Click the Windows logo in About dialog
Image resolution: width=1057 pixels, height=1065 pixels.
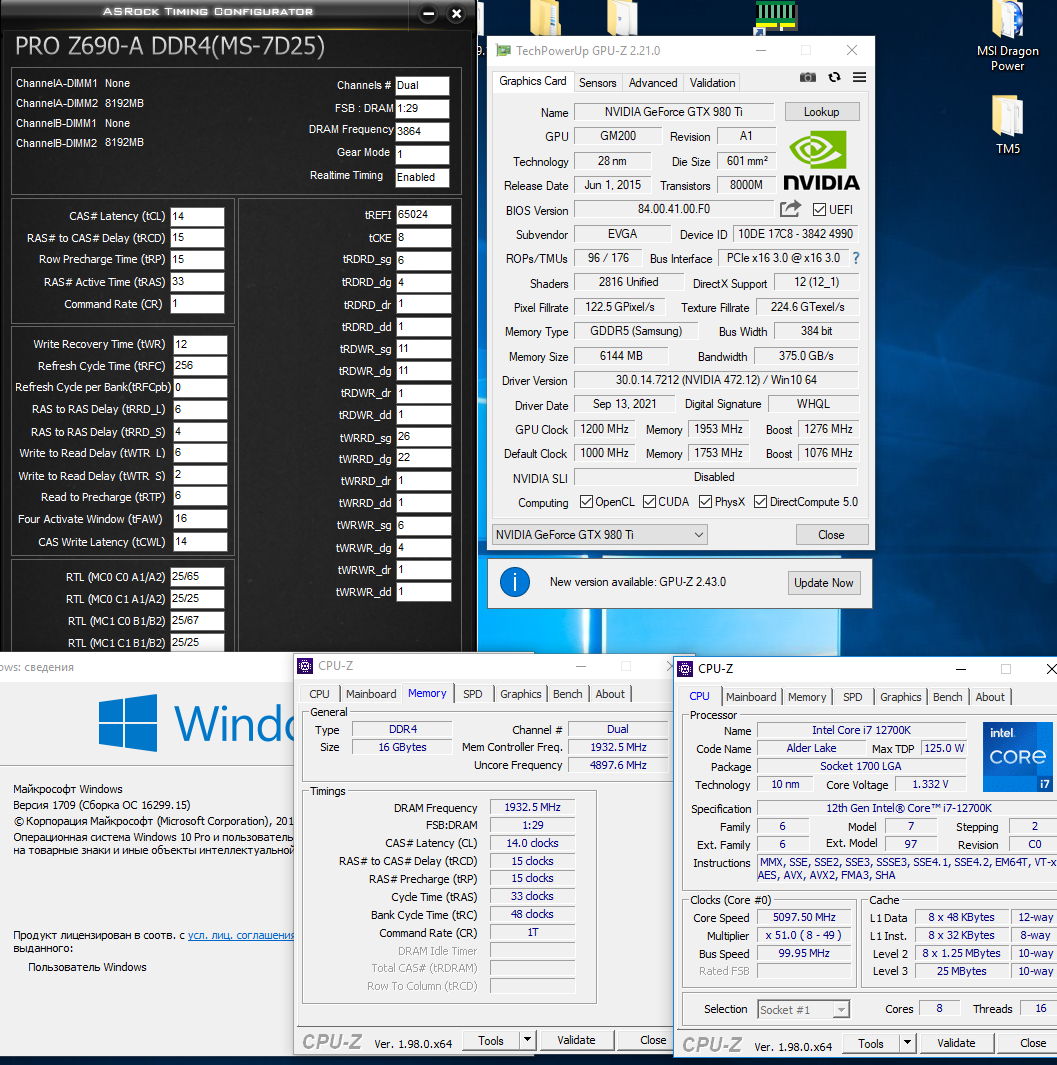(x=128, y=723)
